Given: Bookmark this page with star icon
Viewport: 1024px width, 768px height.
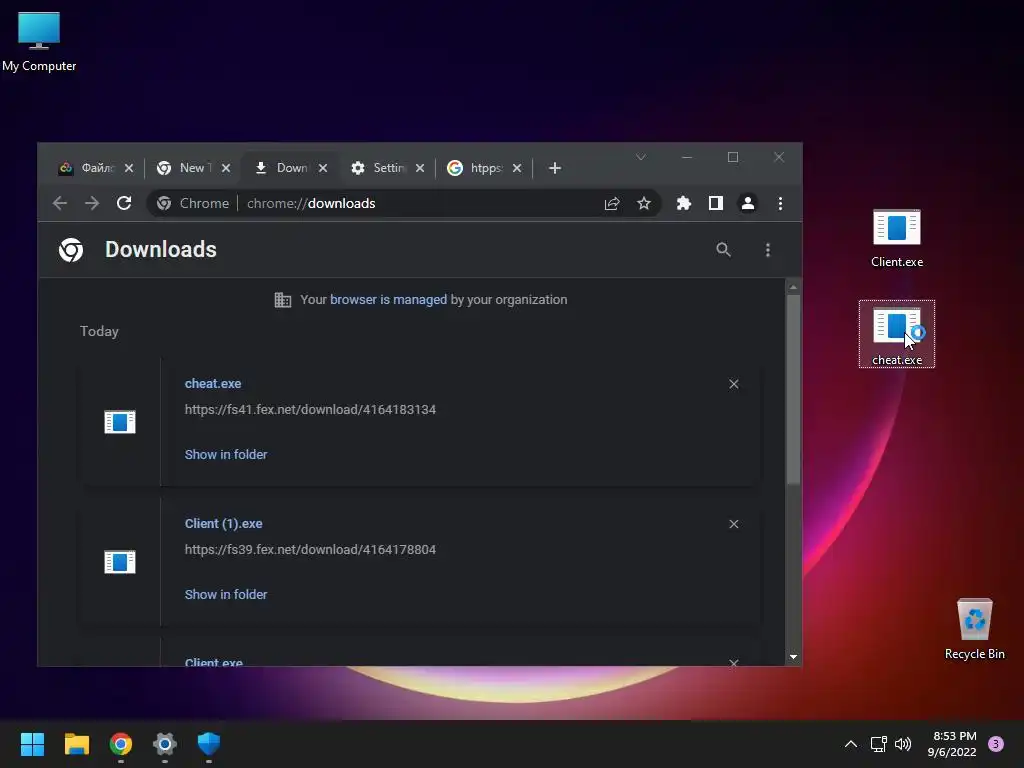Looking at the screenshot, I should 644,203.
